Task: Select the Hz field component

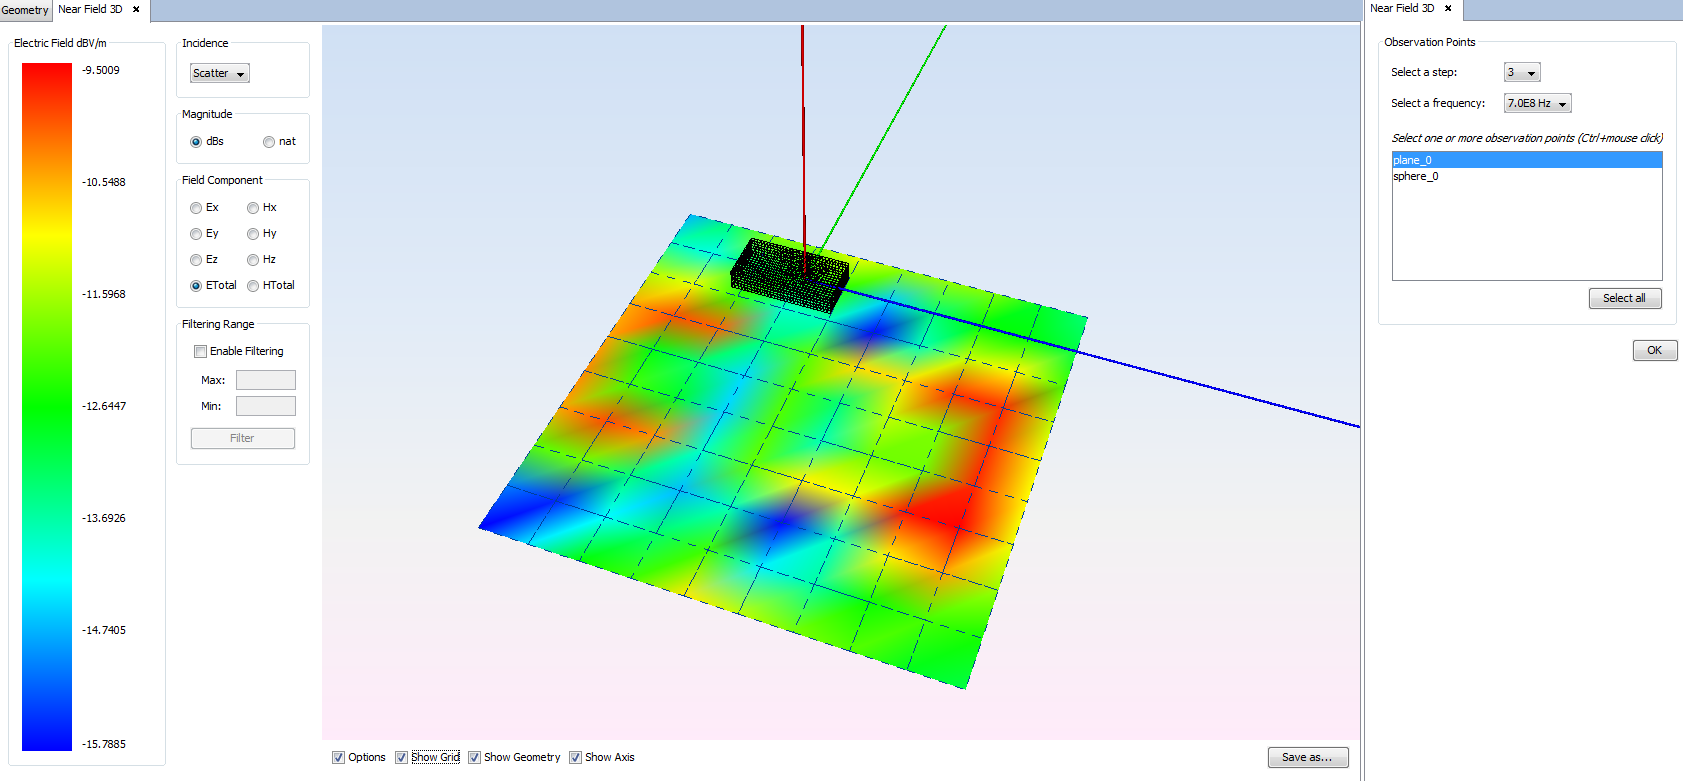Action: [x=253, y=260]
